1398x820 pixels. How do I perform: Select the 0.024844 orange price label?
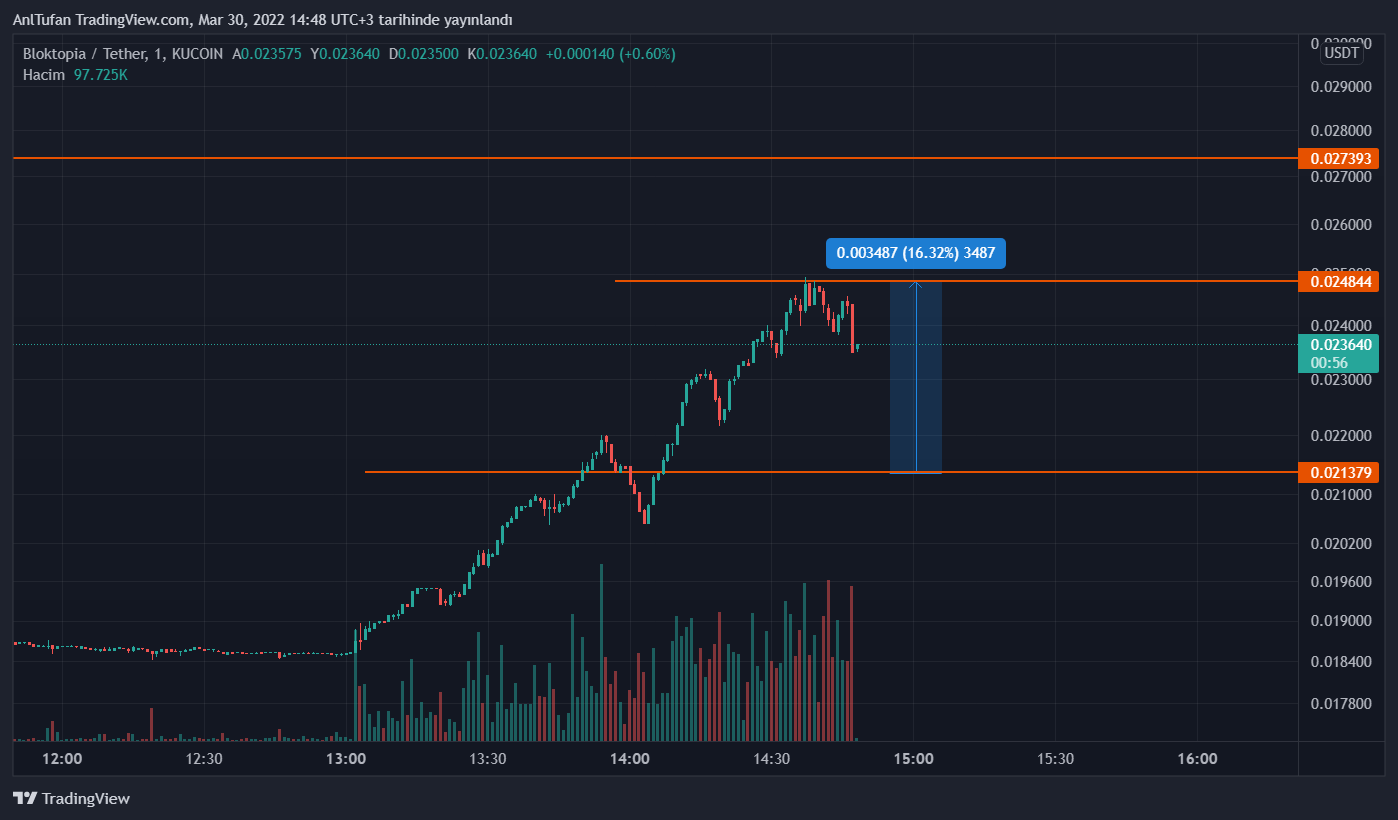pyautogui.click(x=1338, y=281)
